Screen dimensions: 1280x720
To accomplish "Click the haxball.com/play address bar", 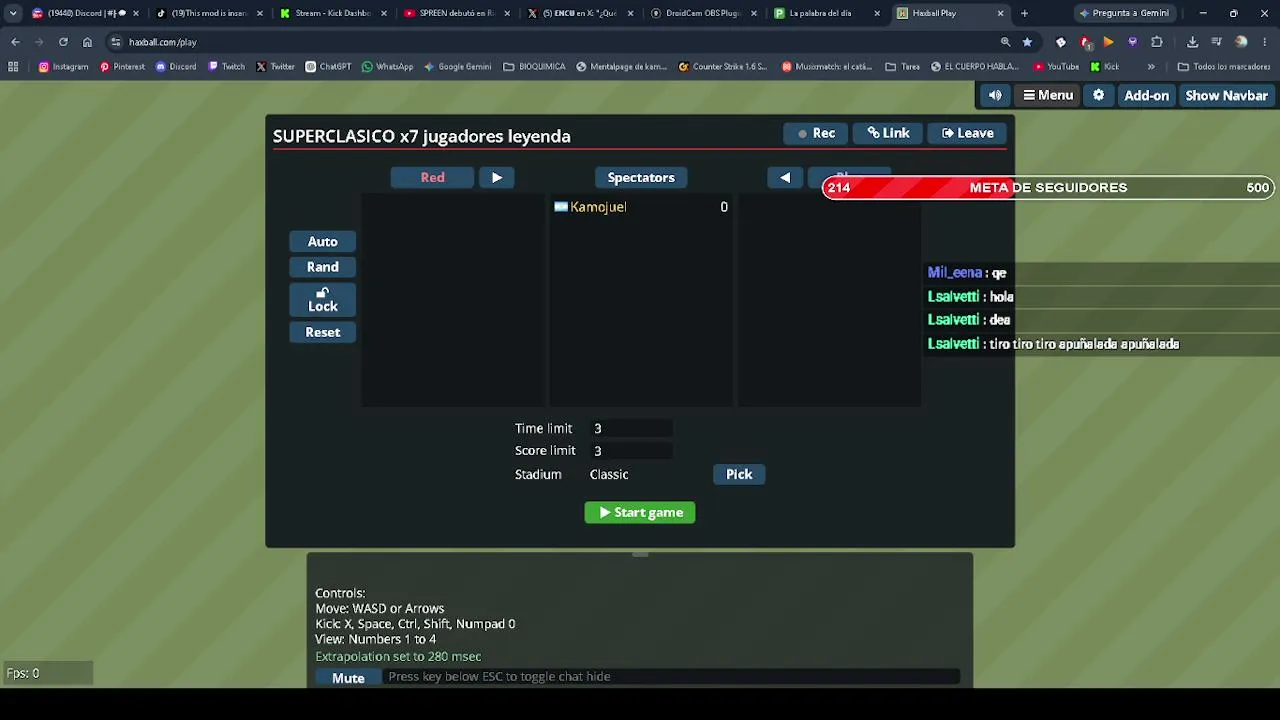I will 560,42.
